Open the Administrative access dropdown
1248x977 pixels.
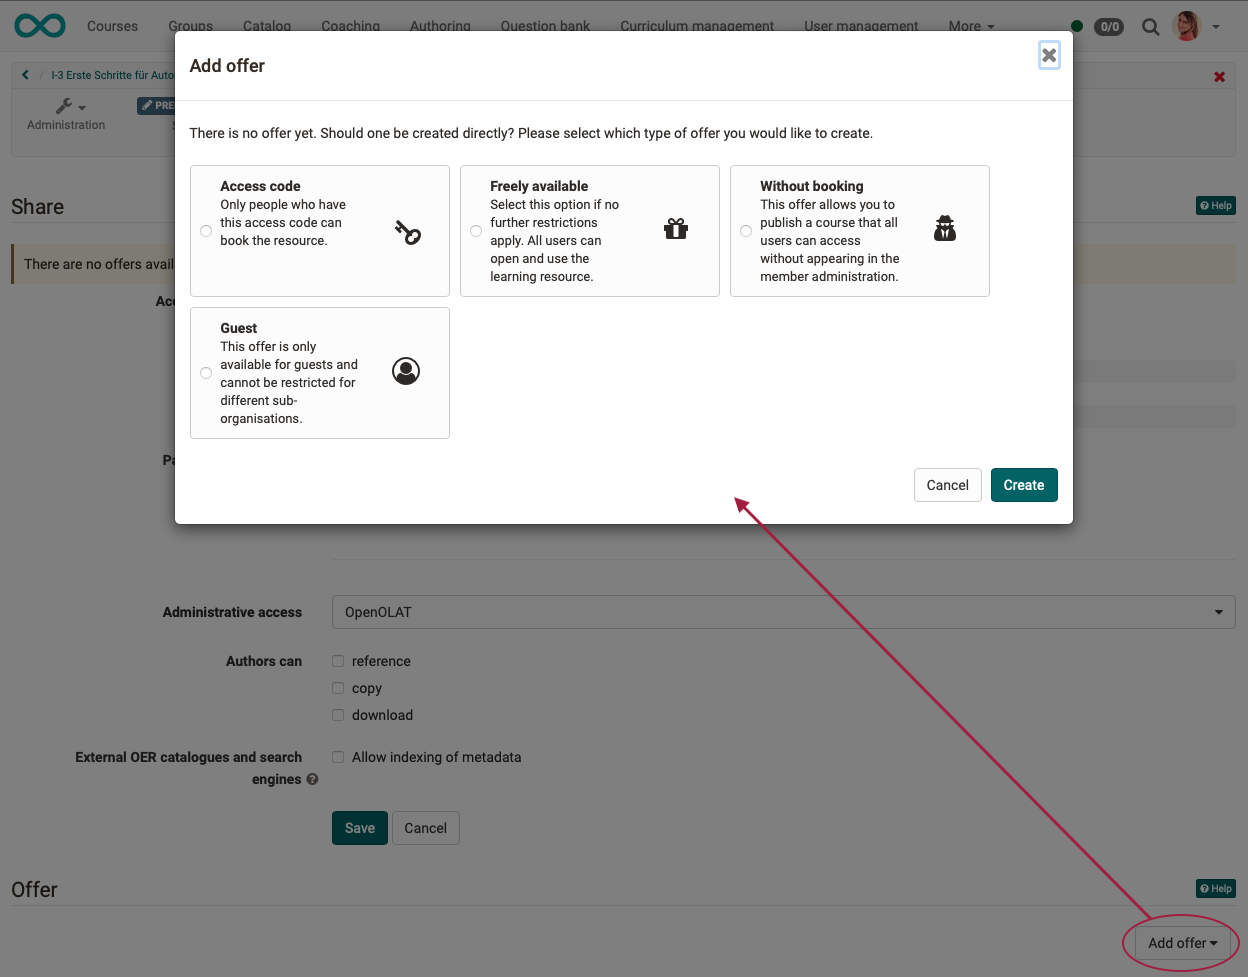pos(783,612)
